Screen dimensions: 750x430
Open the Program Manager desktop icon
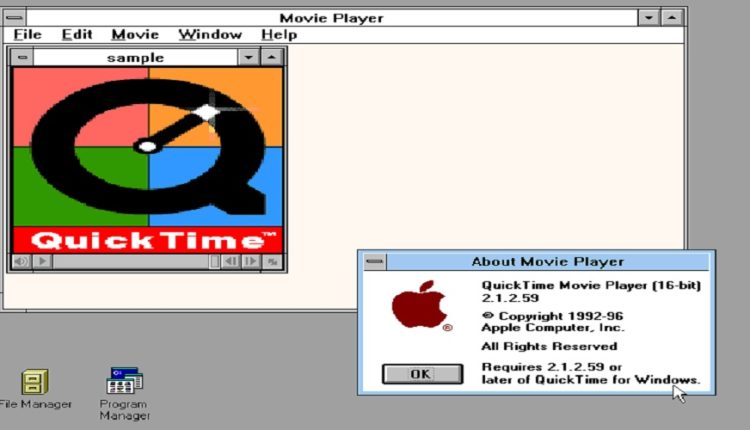click(125, 394)
